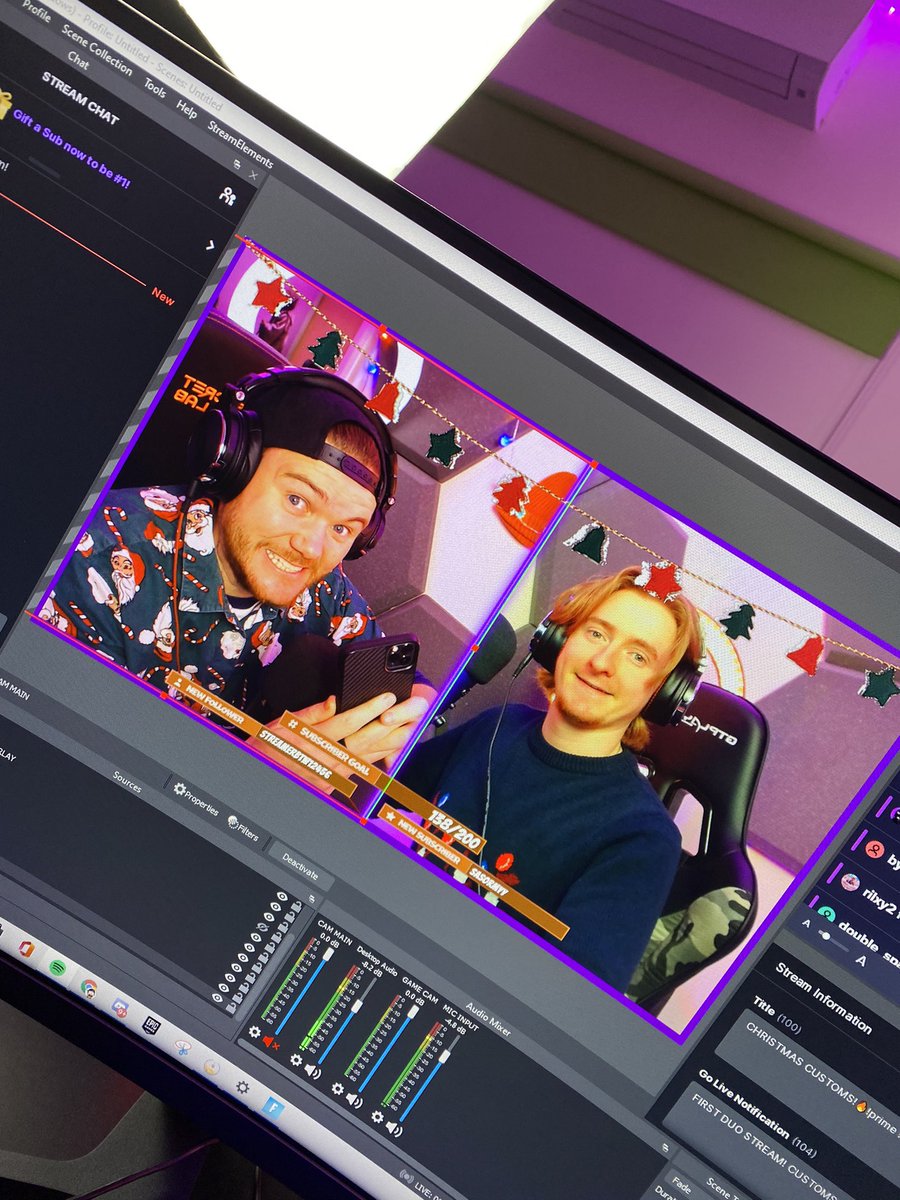Lock the topmost source via padlock icon
This screenshot has height=1200, width=900.
point(298,906)
